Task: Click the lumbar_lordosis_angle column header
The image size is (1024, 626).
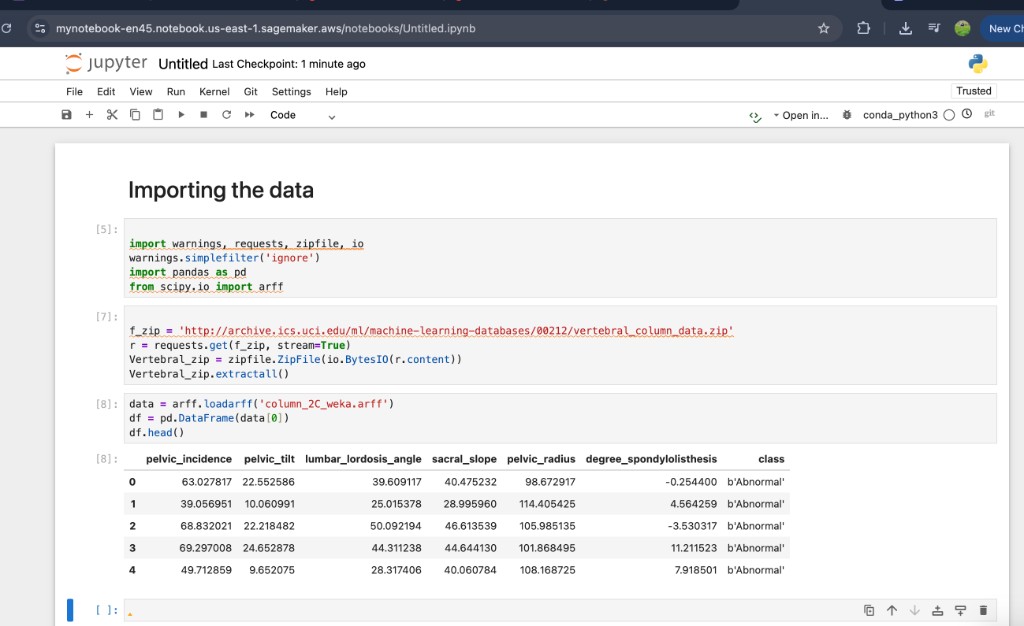Action: click(363, 459)
